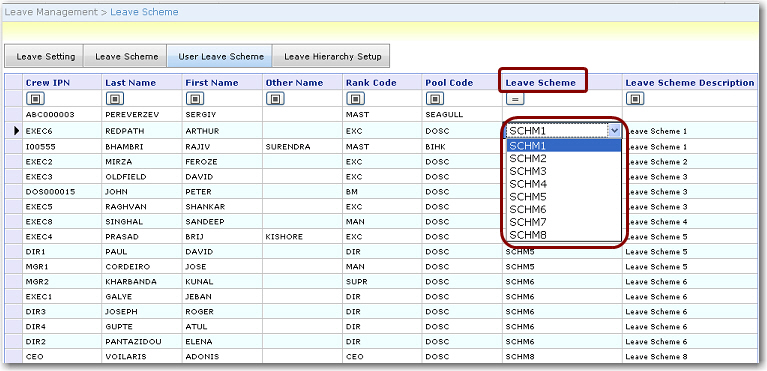
Task: Choose SCHM8 in the dropdown list
Action: coord(564,235)
